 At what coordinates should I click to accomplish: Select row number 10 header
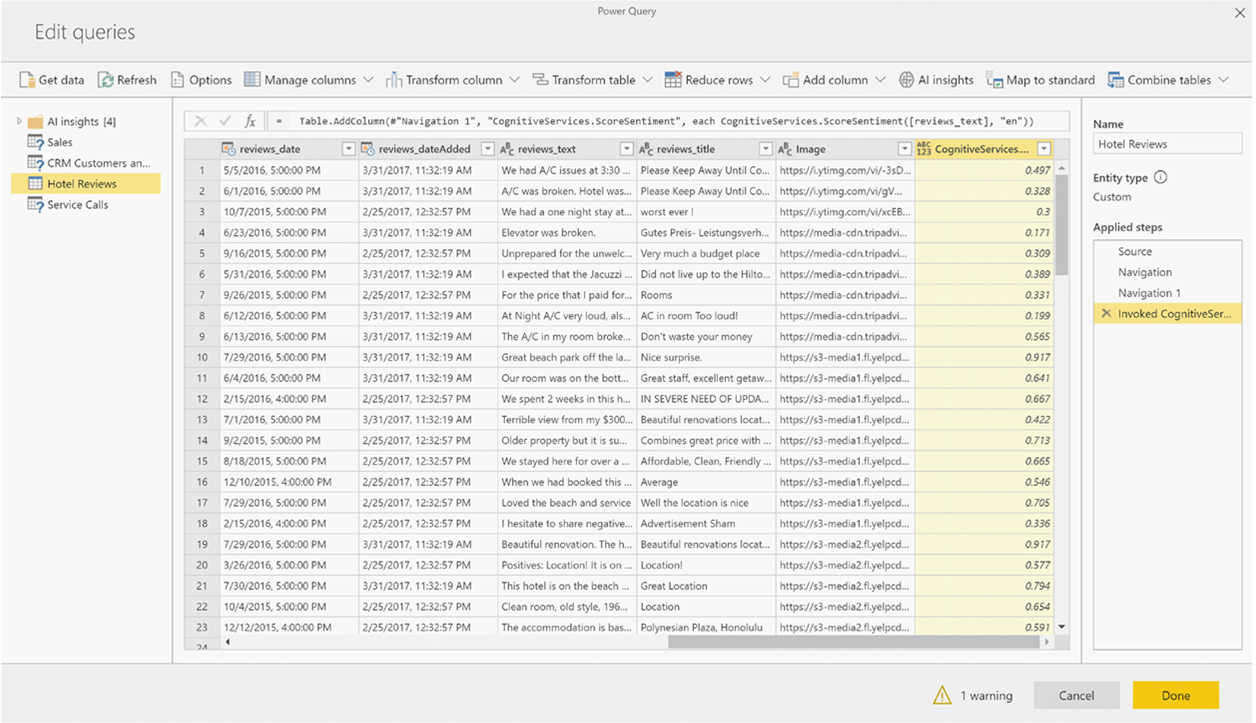click(202, 357)
